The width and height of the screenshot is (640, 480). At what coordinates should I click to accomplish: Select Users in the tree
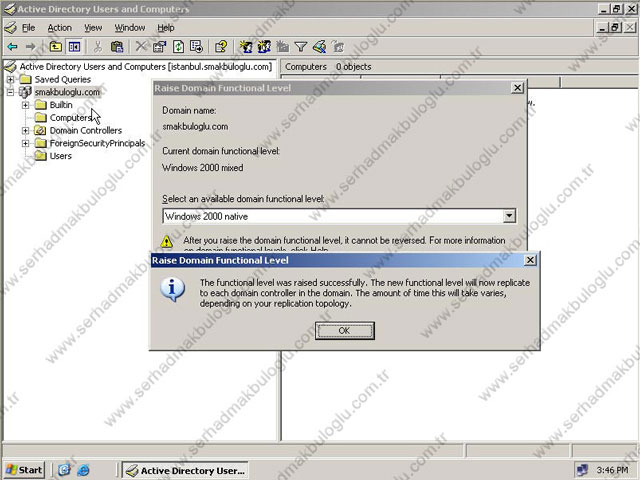tap(60, 156)
